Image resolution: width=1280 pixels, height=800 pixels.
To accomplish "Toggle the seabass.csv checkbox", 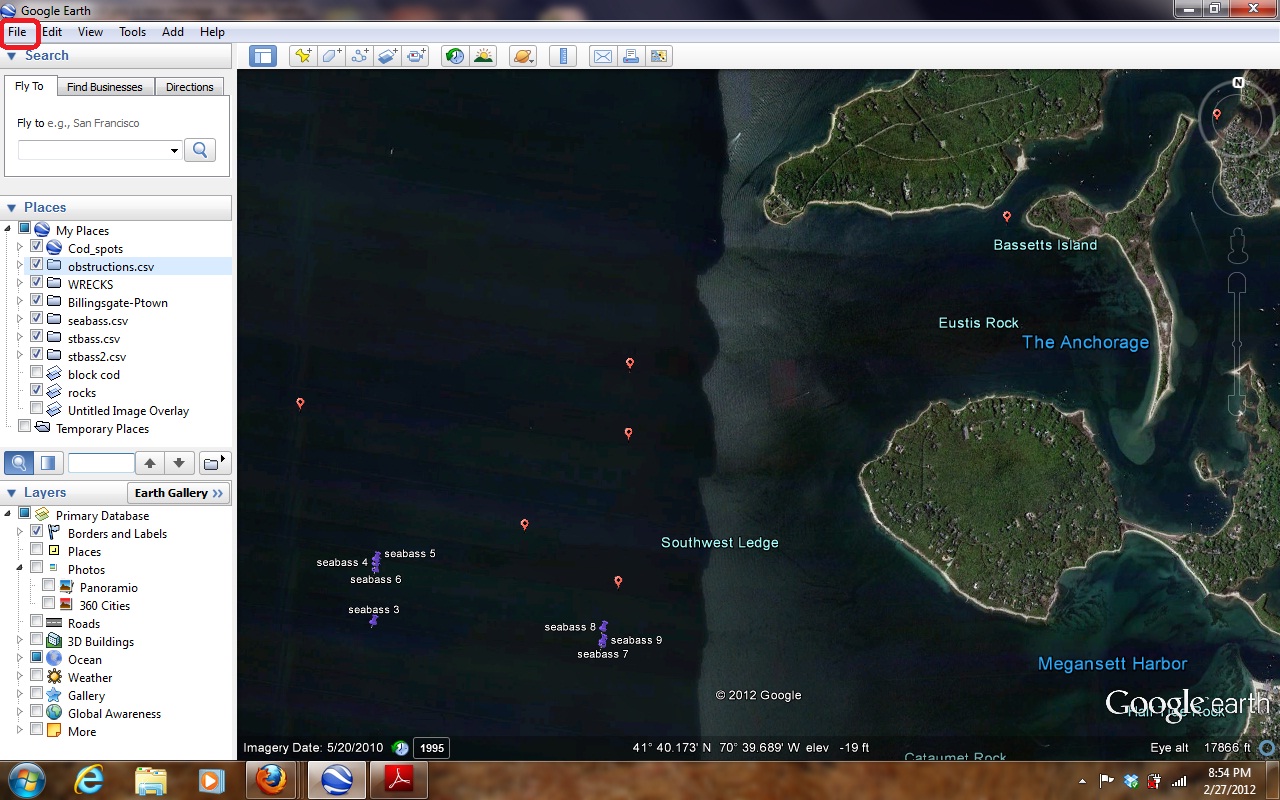I will pos(37,319).
